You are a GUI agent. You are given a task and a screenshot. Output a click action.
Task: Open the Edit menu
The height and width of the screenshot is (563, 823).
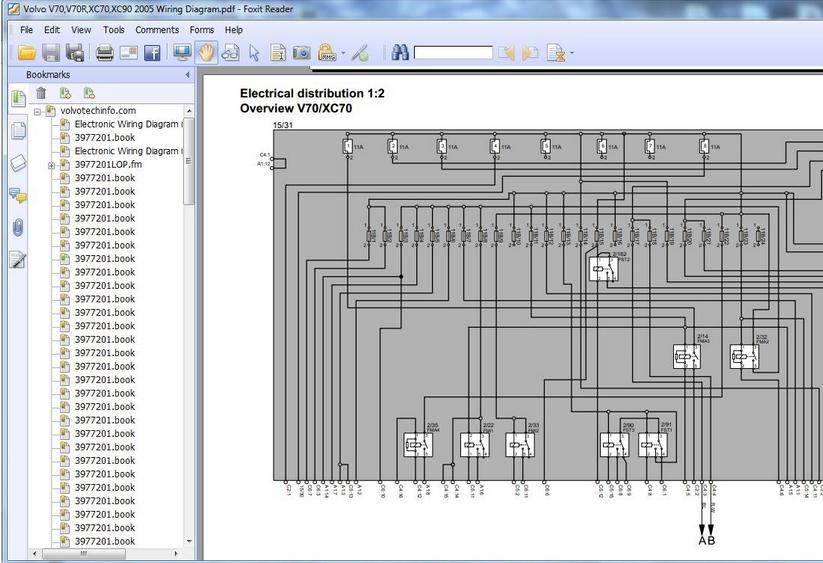click(51, 30)
